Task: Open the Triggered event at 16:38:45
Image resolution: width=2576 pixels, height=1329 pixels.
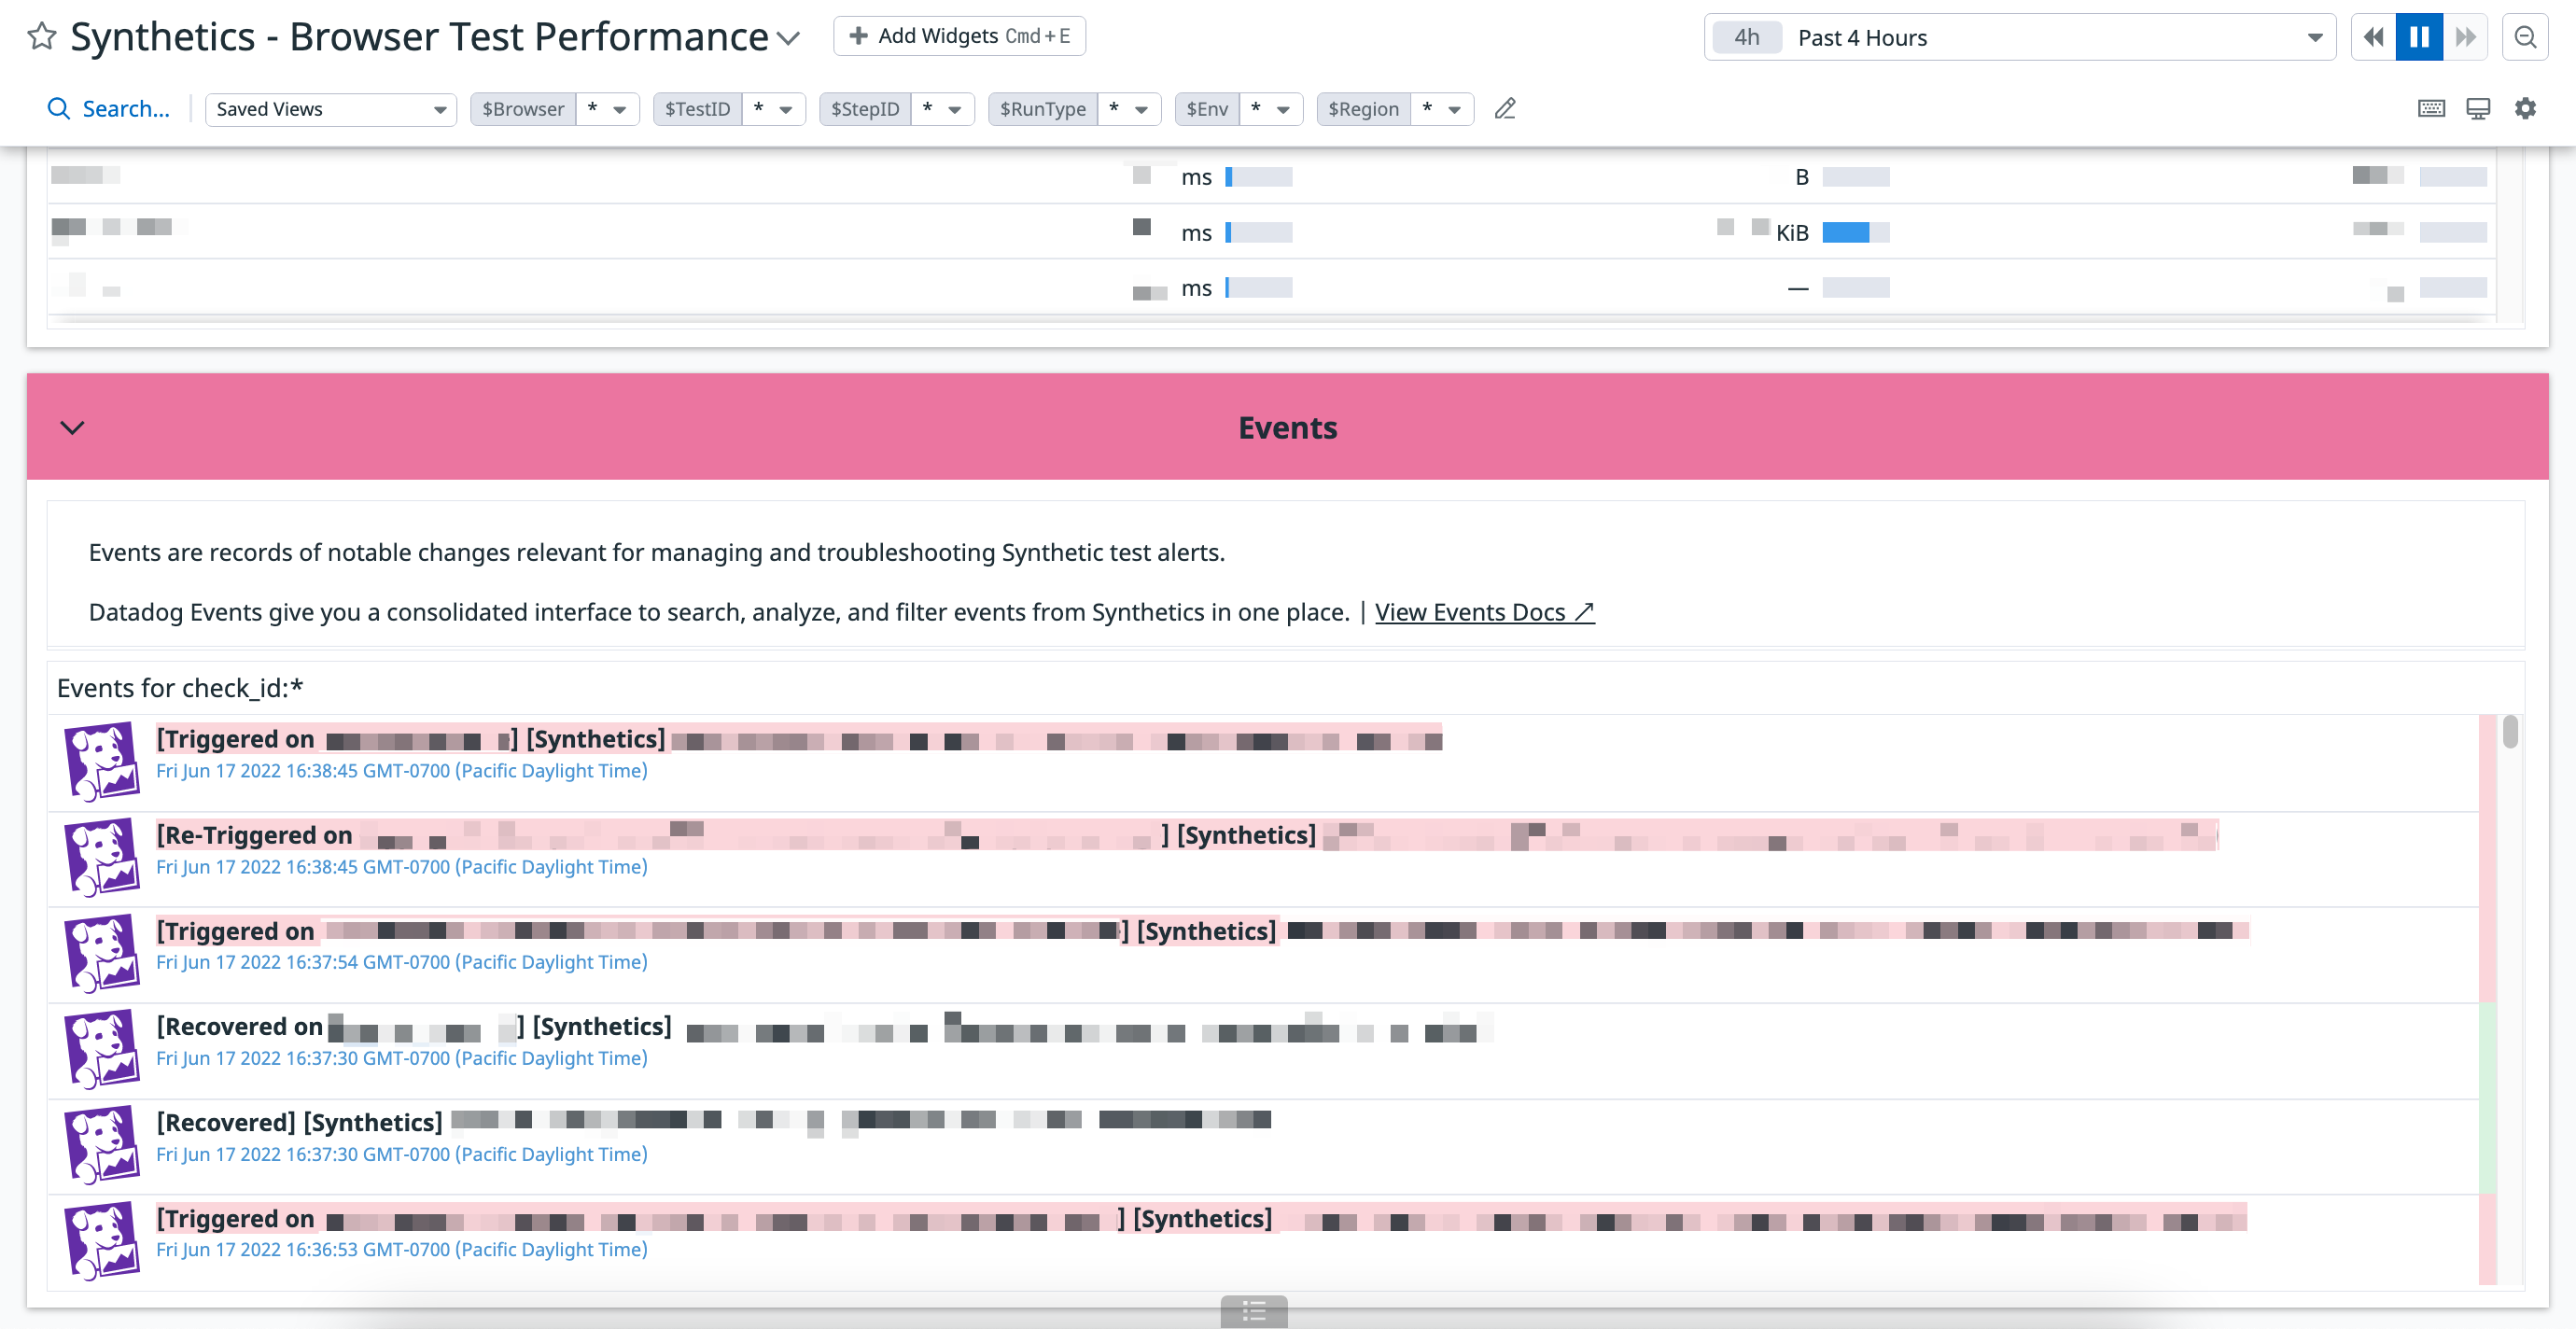Action: click(x=798, y=739)
